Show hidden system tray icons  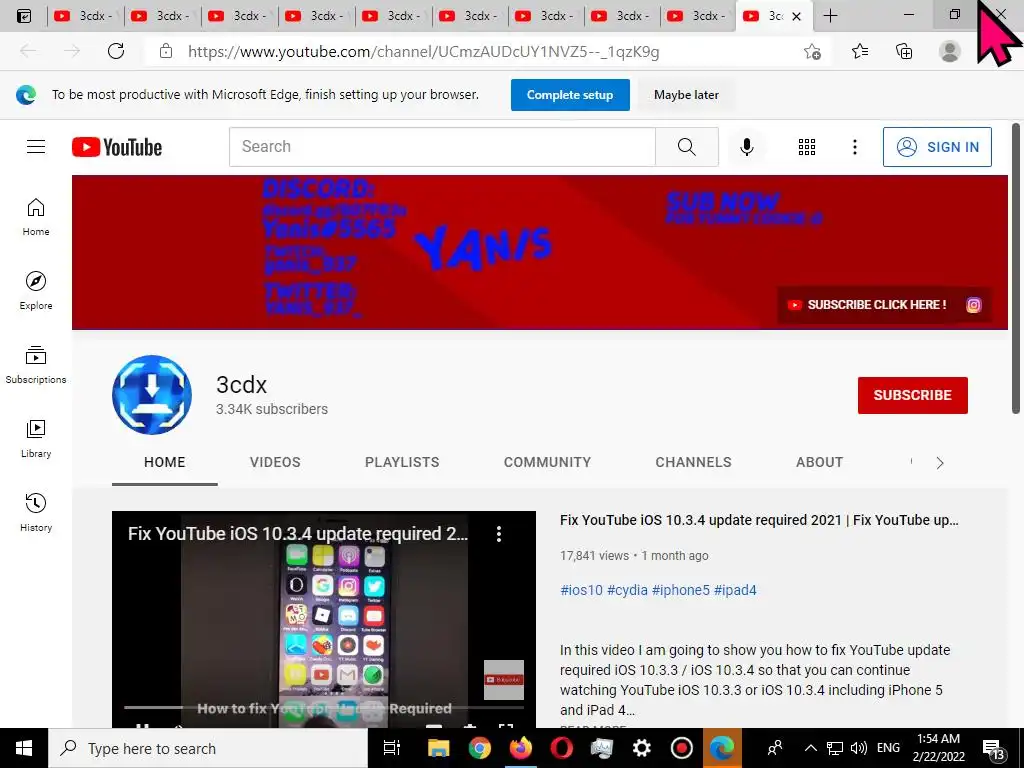[x=810, y=748]
